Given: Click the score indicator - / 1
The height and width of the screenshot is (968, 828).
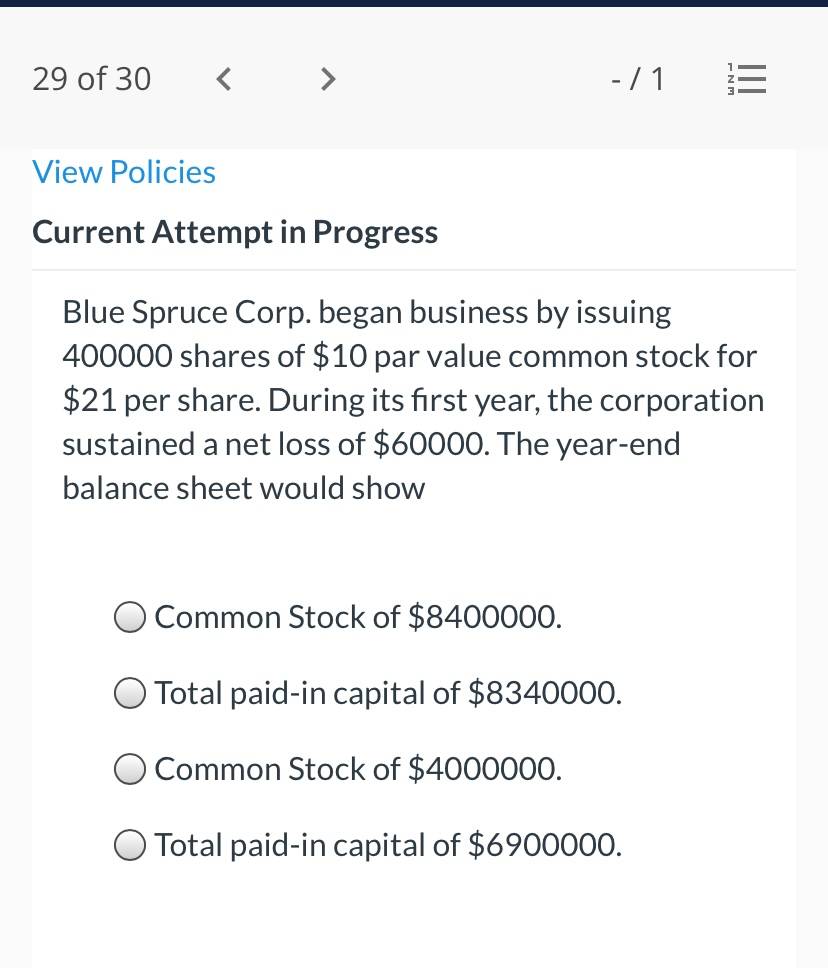Looking at the screenshot, I should coord(637,79).
